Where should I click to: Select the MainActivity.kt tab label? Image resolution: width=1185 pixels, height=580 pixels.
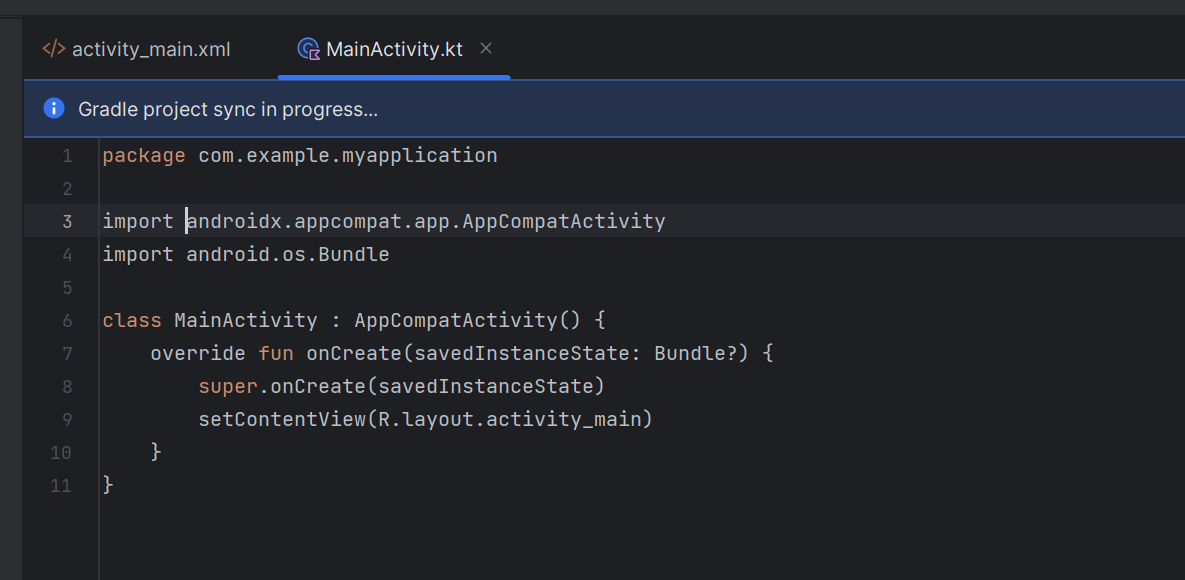[394, 49]
